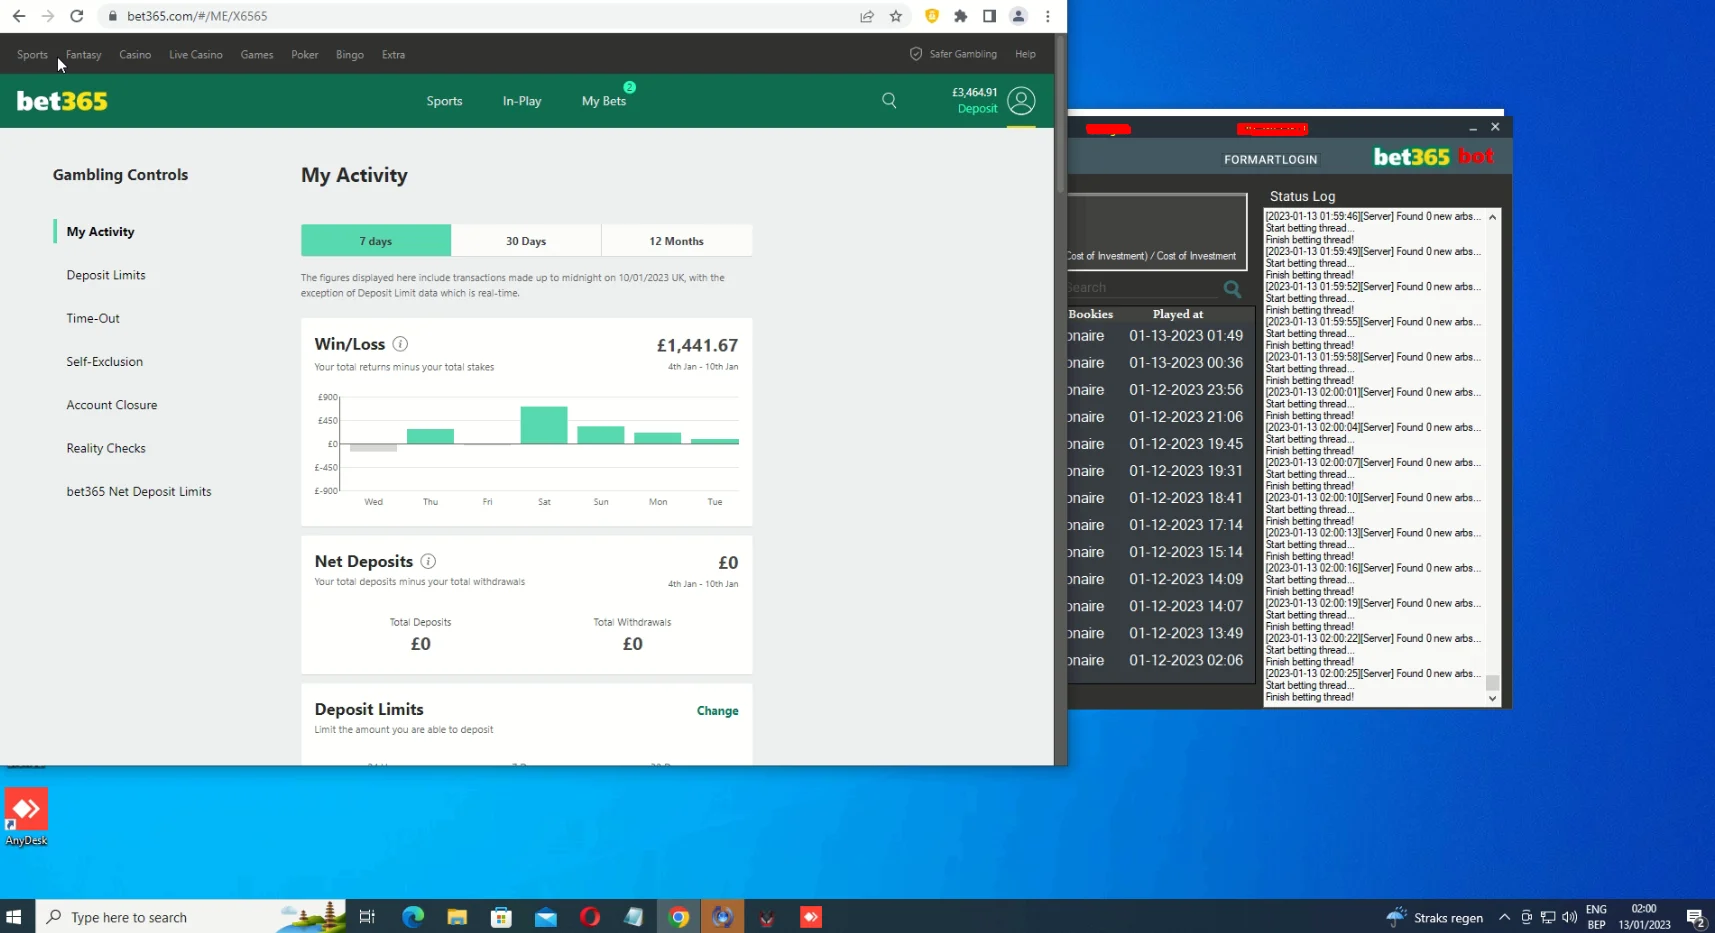Click the bot search magnifier icon
Viewport: 1715px width, 933px height.
(x=1232, y=289)
